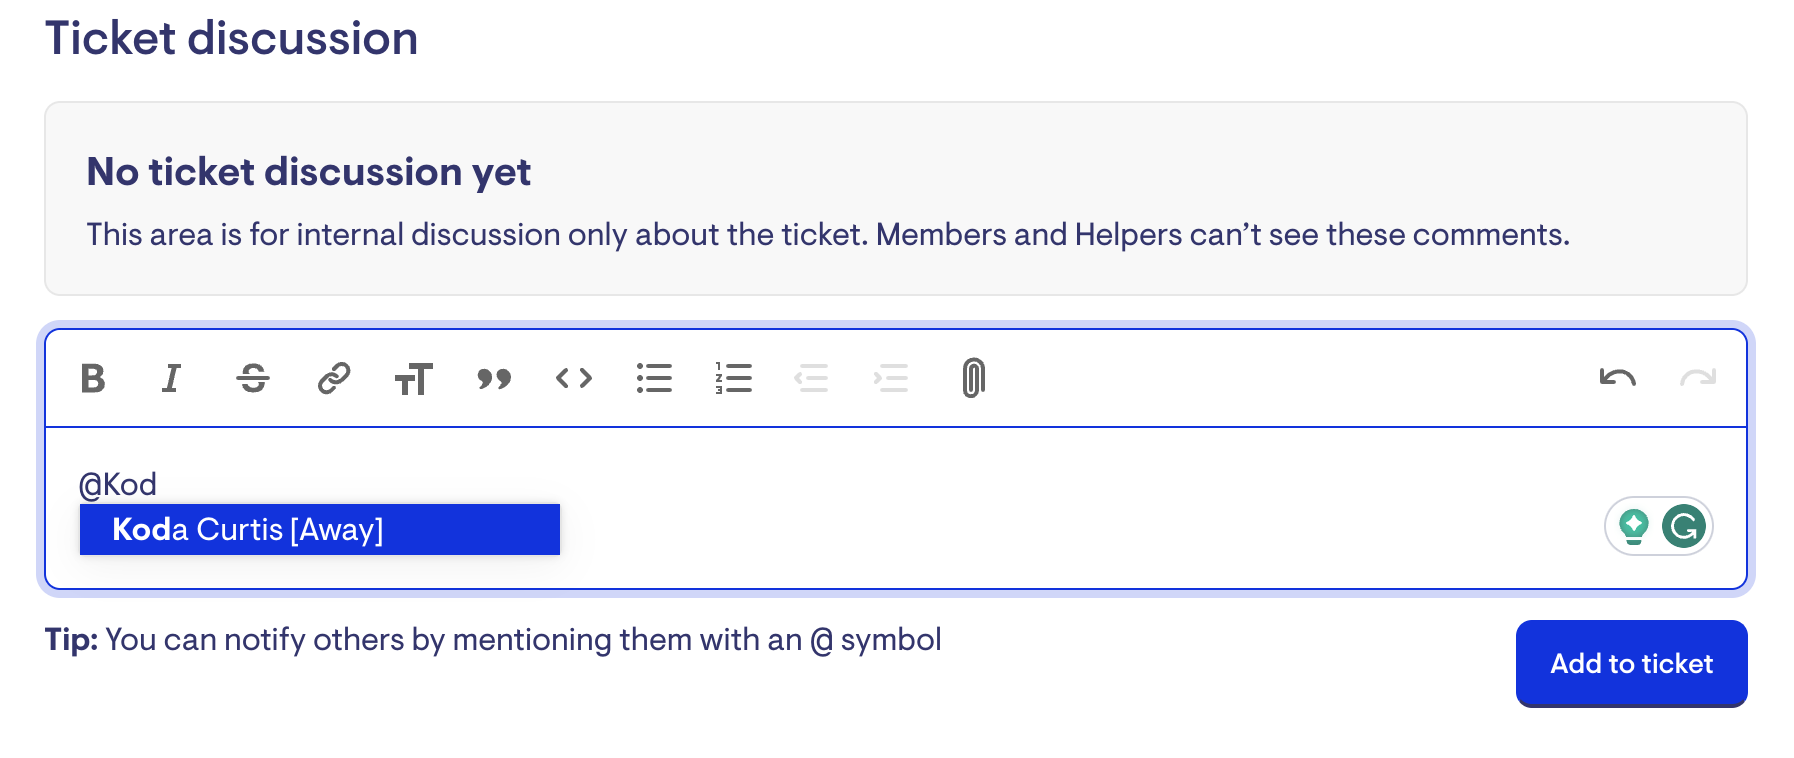Enable strikethrough text formatting
Screen dimensions: 1794x758
click(x=253, y=379)
